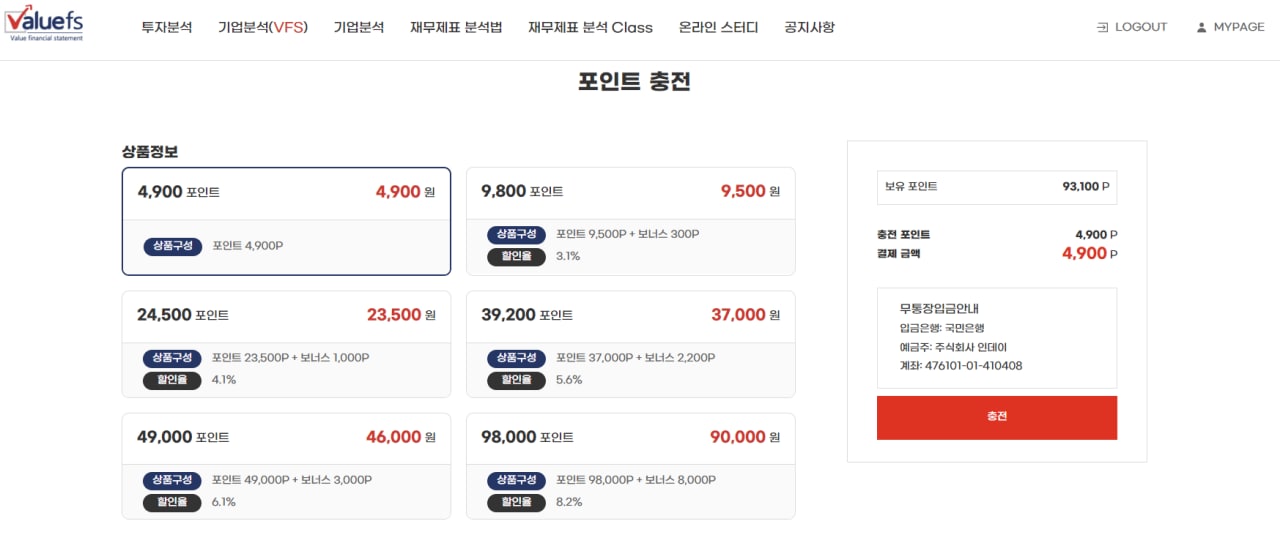Click the MYPAGE link text

1239,28
